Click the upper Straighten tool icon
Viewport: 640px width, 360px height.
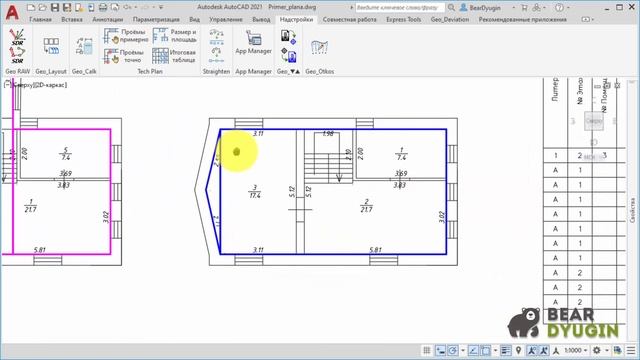pyautogui.click(x=216, y=37)
